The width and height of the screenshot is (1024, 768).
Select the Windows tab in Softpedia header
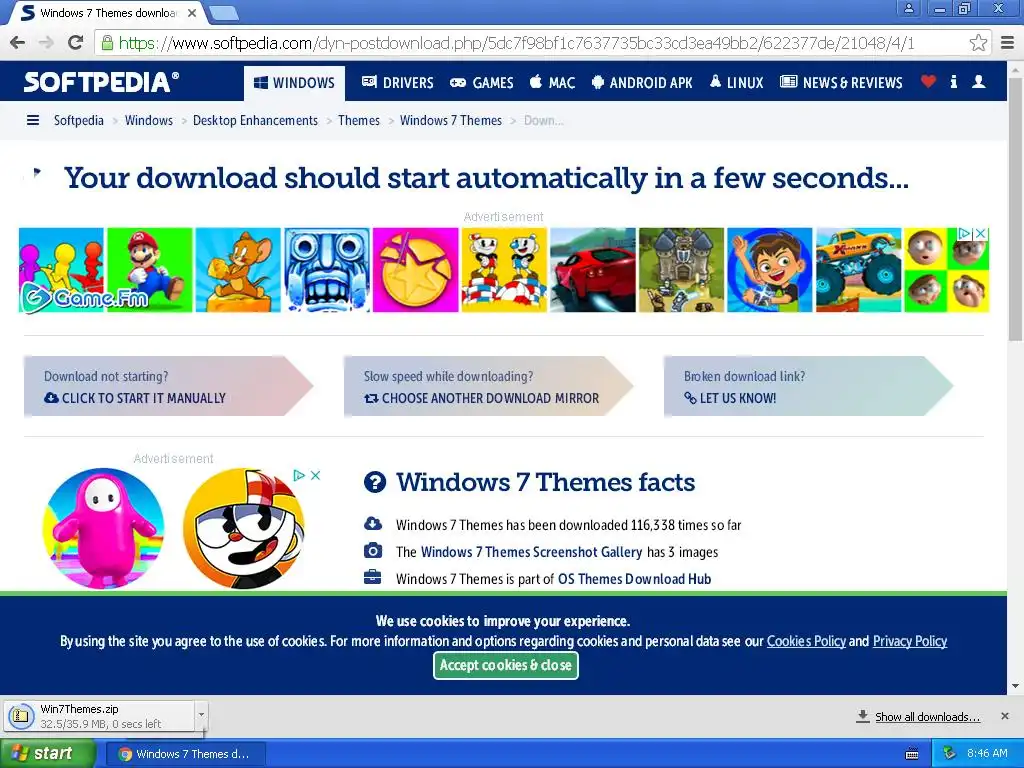click(295, 83)
